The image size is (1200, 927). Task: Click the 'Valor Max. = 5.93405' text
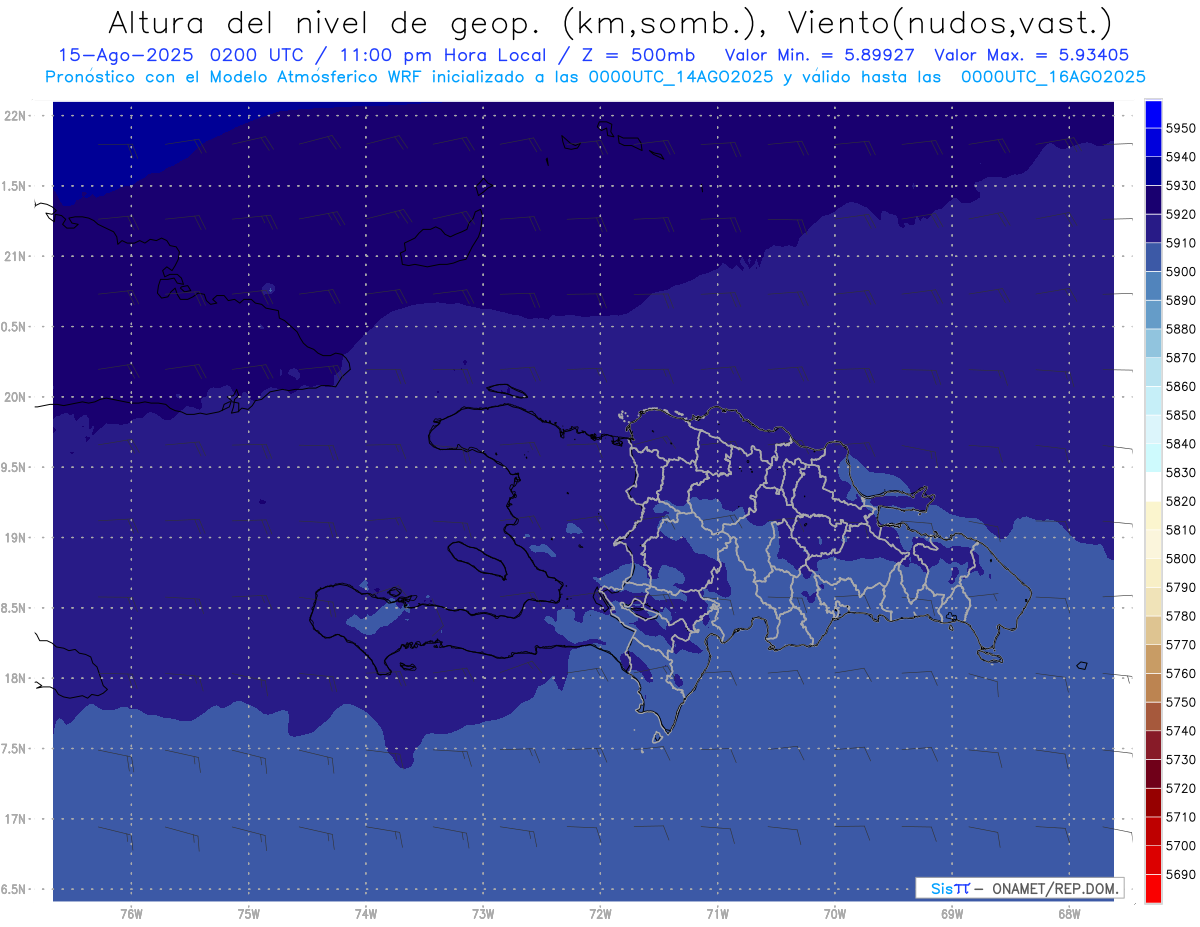[x=1033, y=55]
